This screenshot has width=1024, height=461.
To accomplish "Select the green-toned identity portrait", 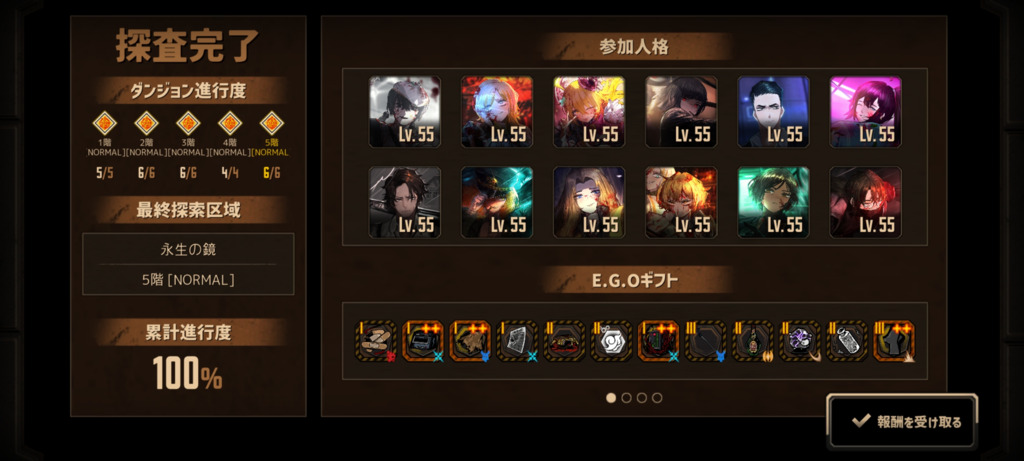I will 773,202.
